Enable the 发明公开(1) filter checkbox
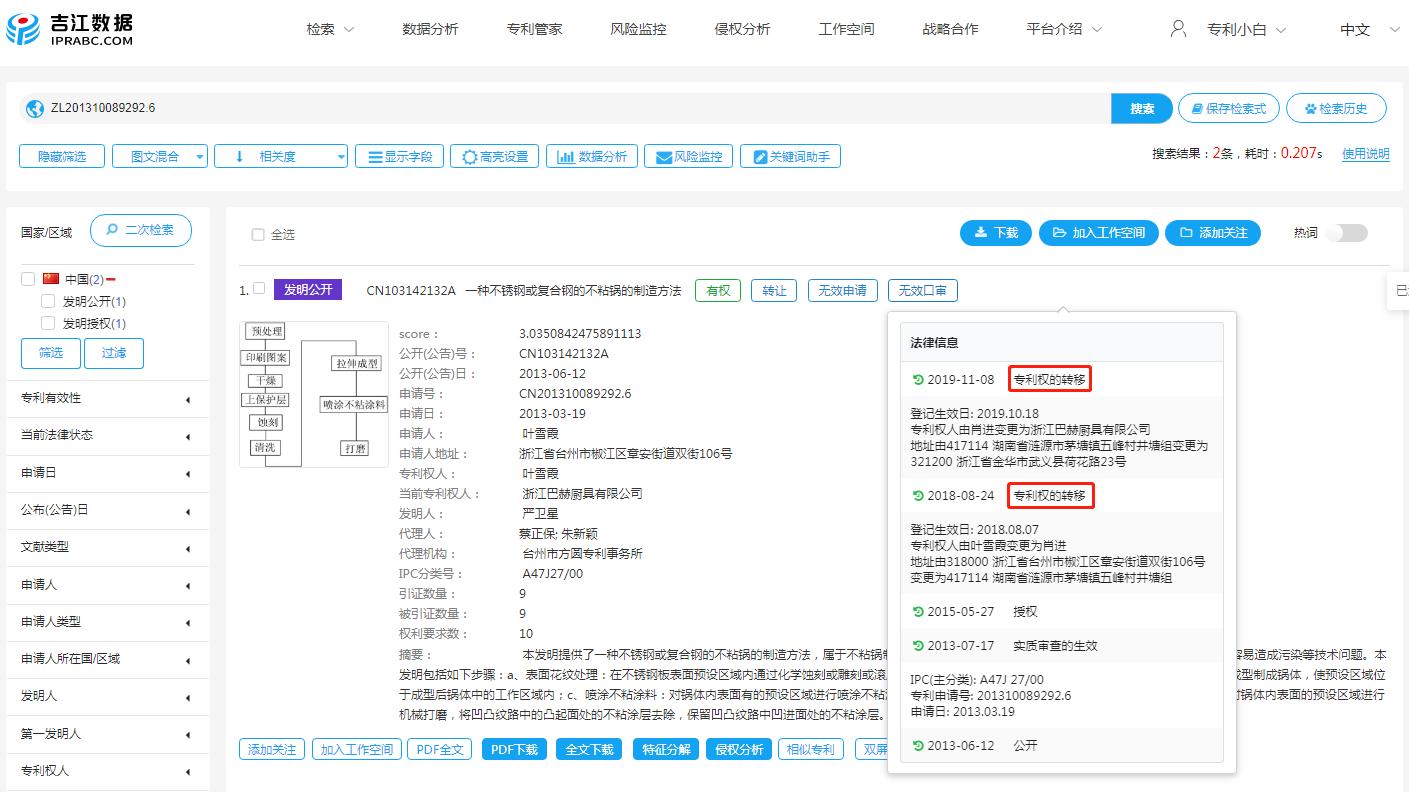 [46, 301]
